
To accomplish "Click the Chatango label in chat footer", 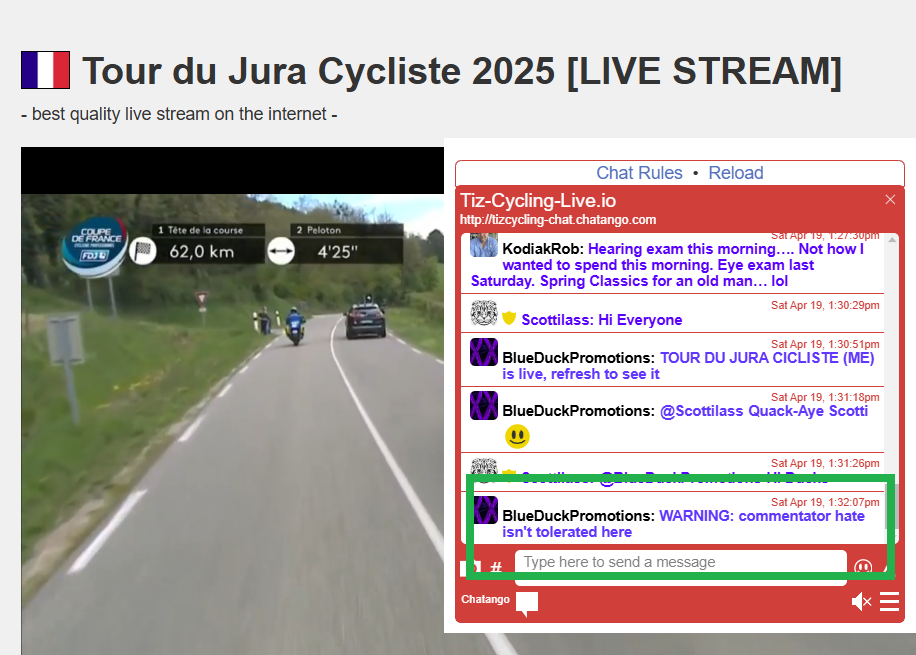I will click(485, 599).
